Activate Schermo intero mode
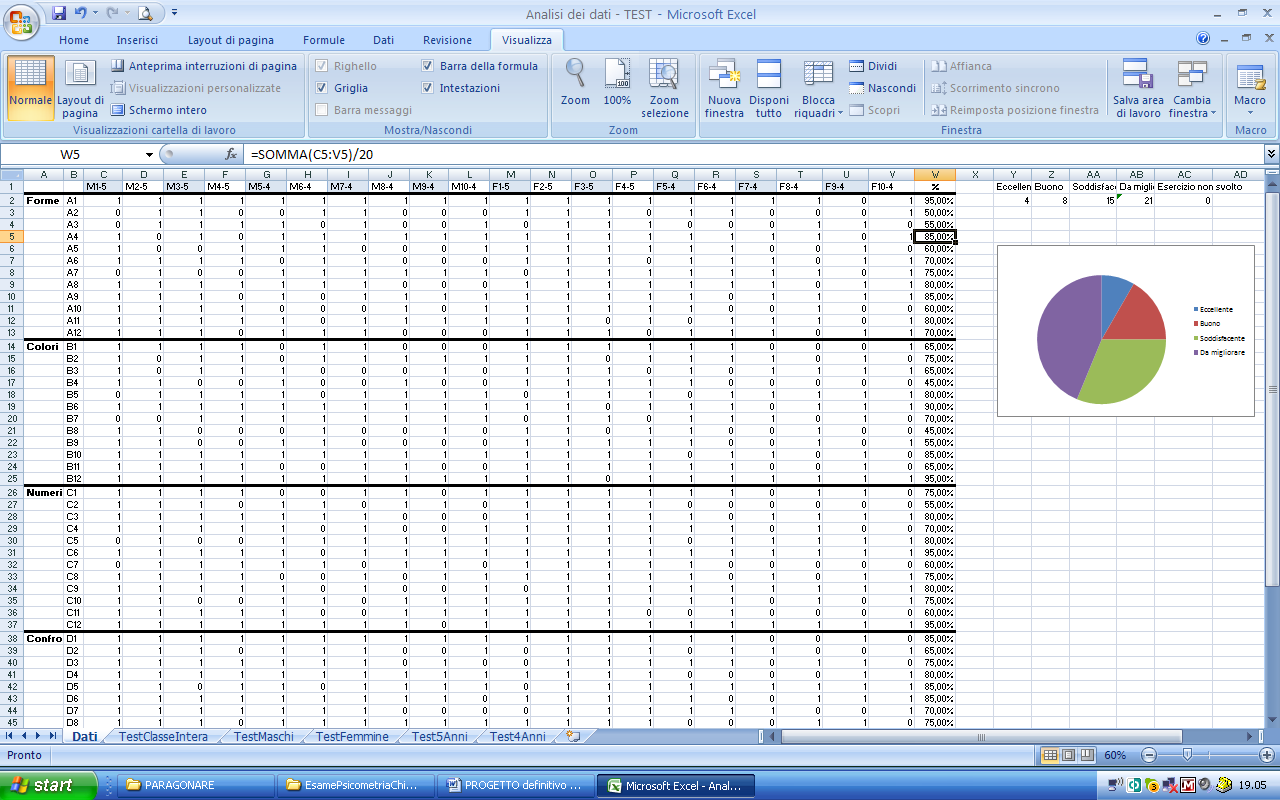 coord(159,110)
